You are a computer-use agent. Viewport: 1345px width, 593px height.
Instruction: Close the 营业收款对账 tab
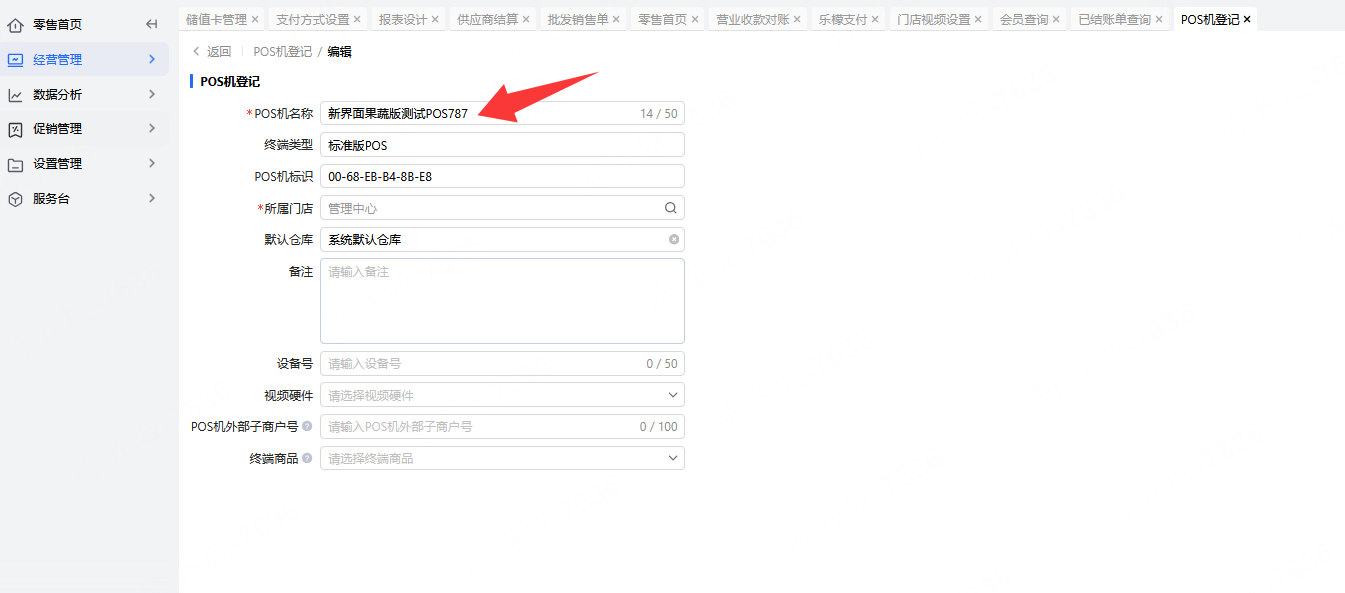[798, 19]
